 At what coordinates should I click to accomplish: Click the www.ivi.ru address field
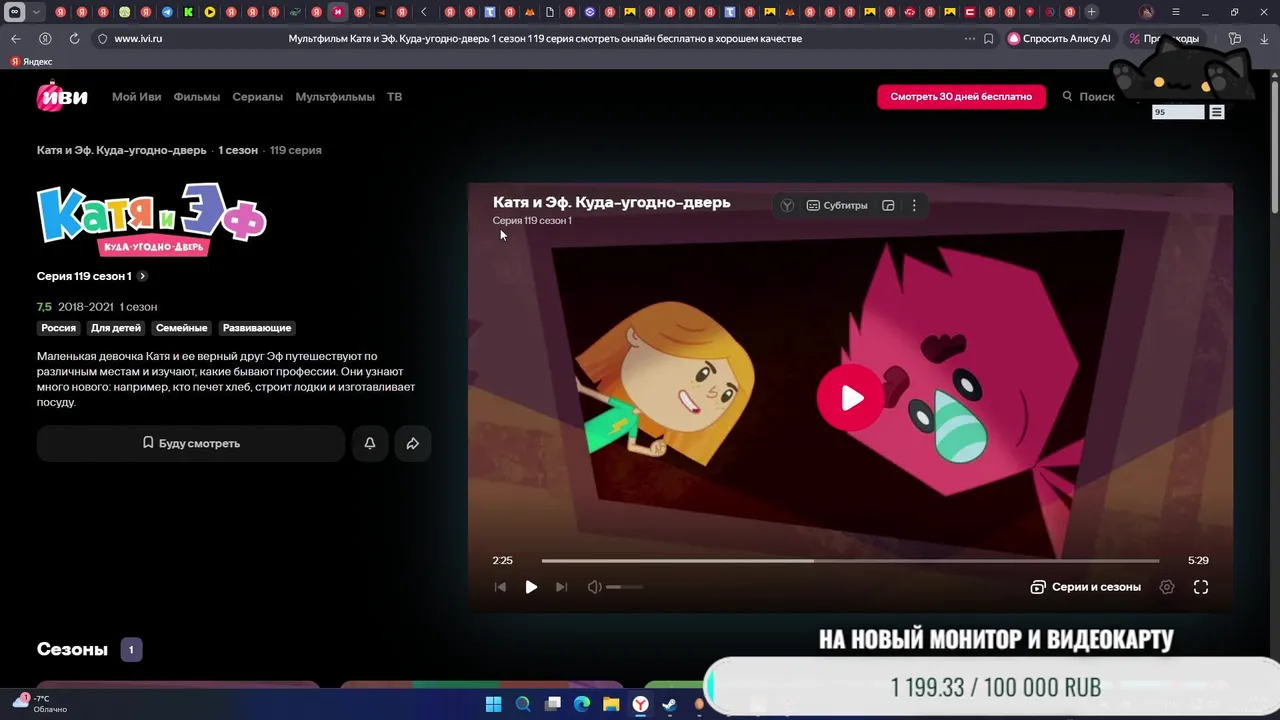tap(138, 39)
